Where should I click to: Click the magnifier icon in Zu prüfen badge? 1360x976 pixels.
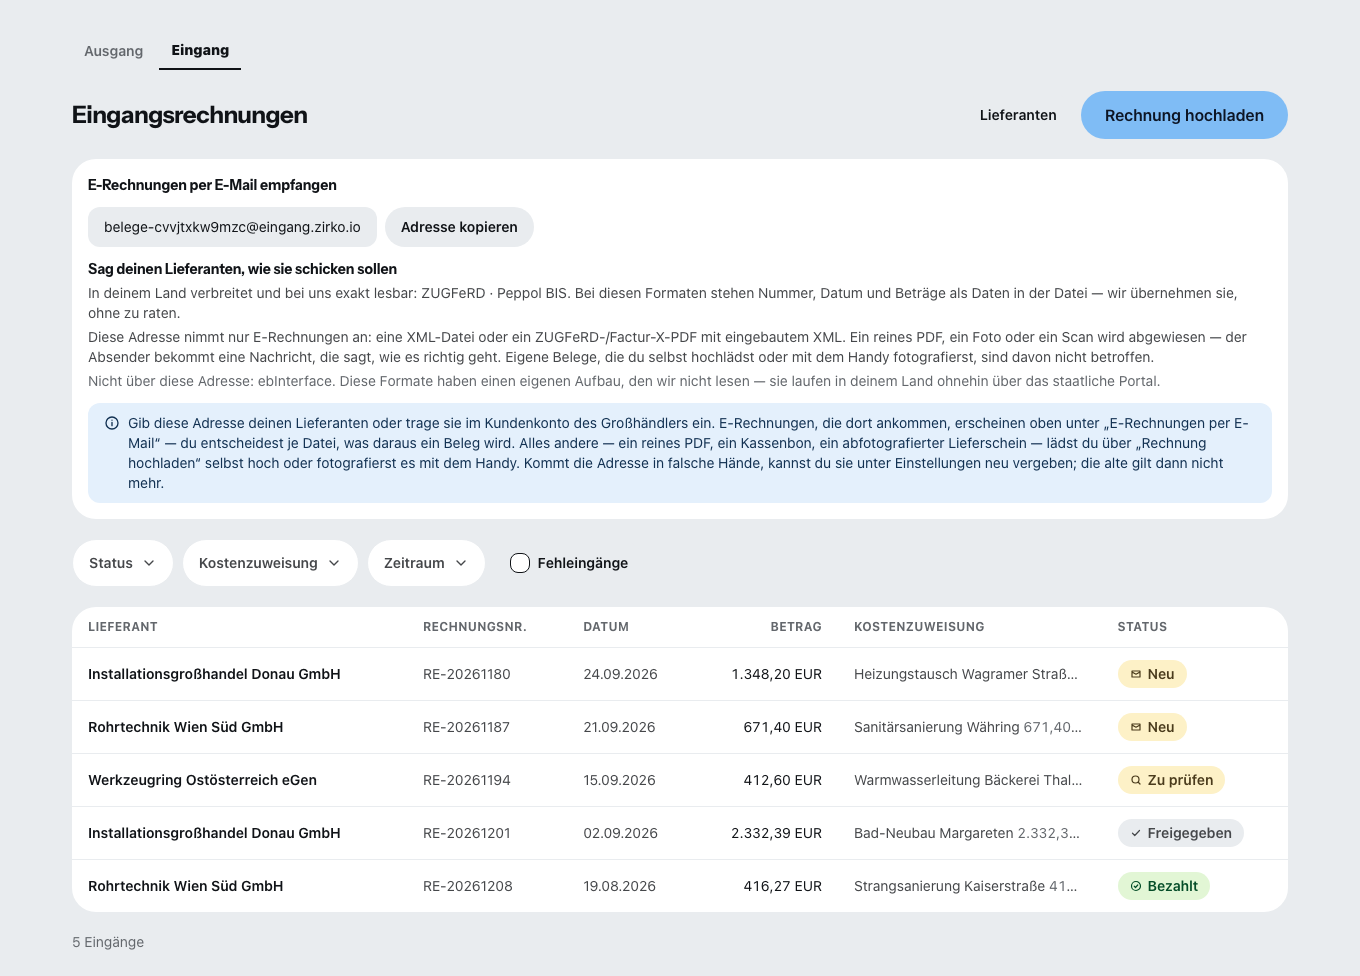click(x=1136, y=780)
